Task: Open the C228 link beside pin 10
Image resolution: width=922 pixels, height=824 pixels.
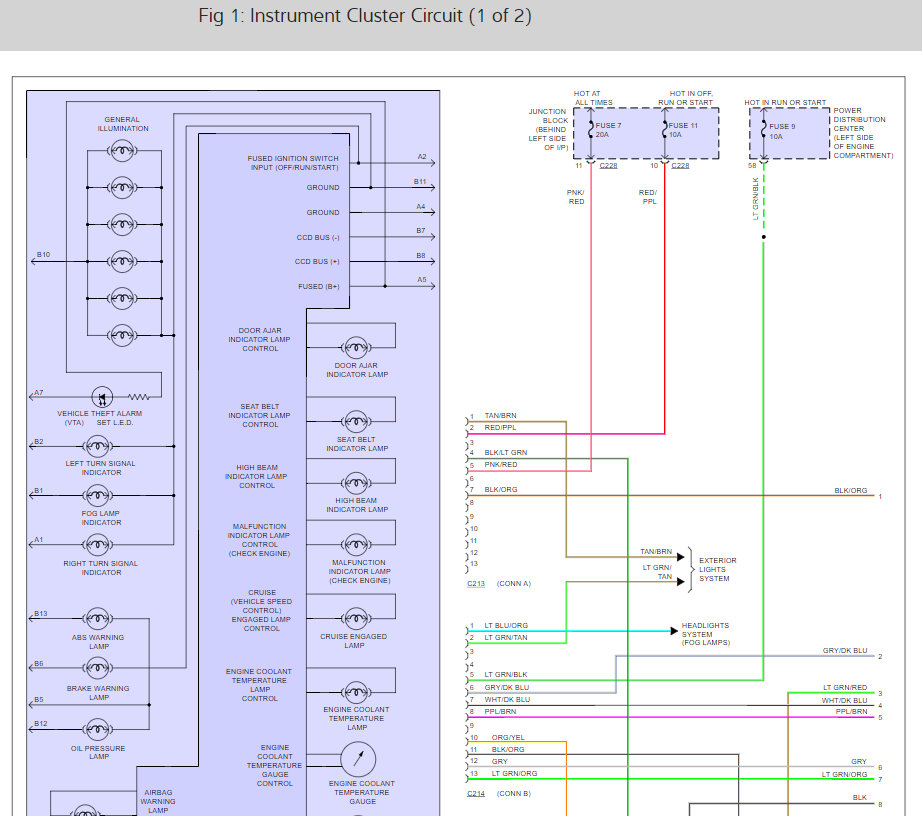Action: point(680,166)
